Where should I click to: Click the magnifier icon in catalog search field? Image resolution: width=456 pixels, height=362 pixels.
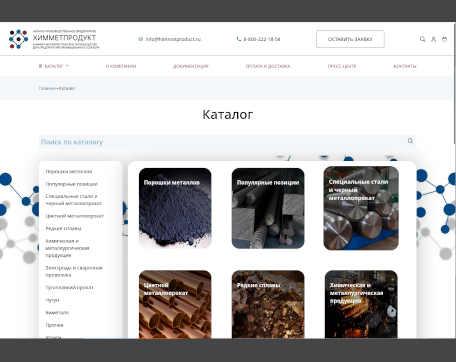point(410,141)
